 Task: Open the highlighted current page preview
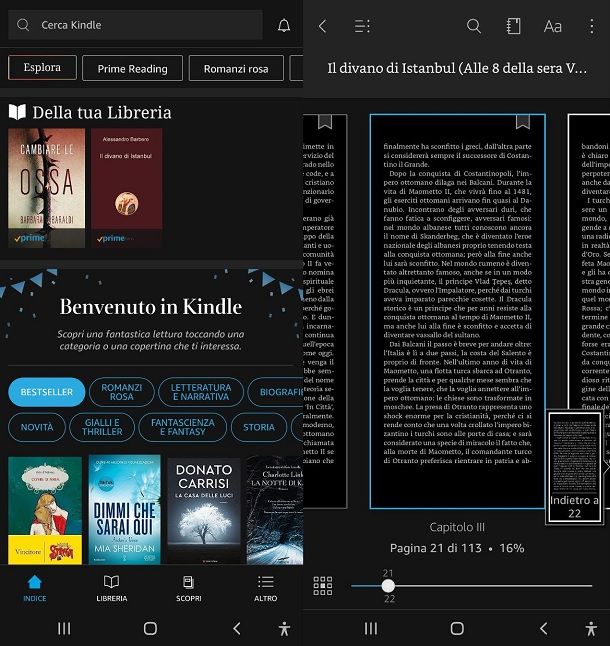click(x=458, y=311)
